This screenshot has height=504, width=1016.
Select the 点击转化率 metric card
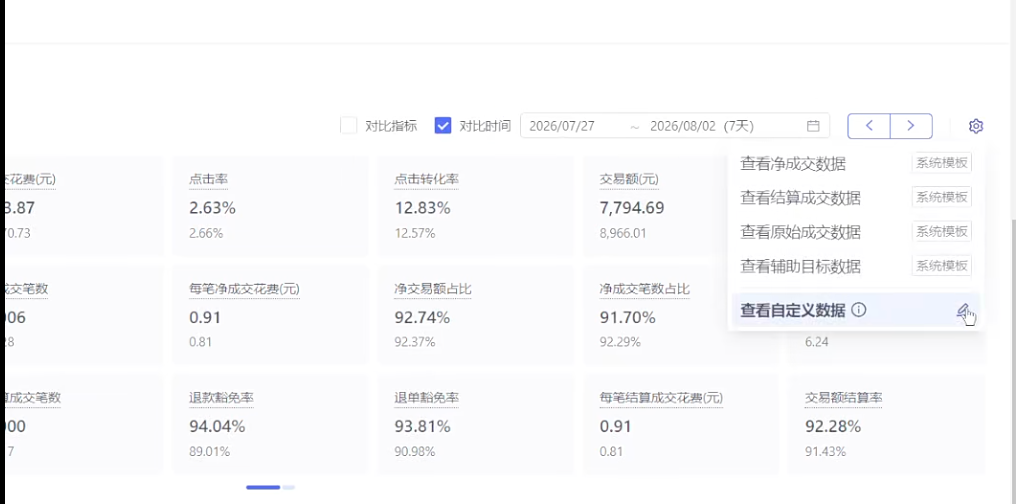[476, 206]
